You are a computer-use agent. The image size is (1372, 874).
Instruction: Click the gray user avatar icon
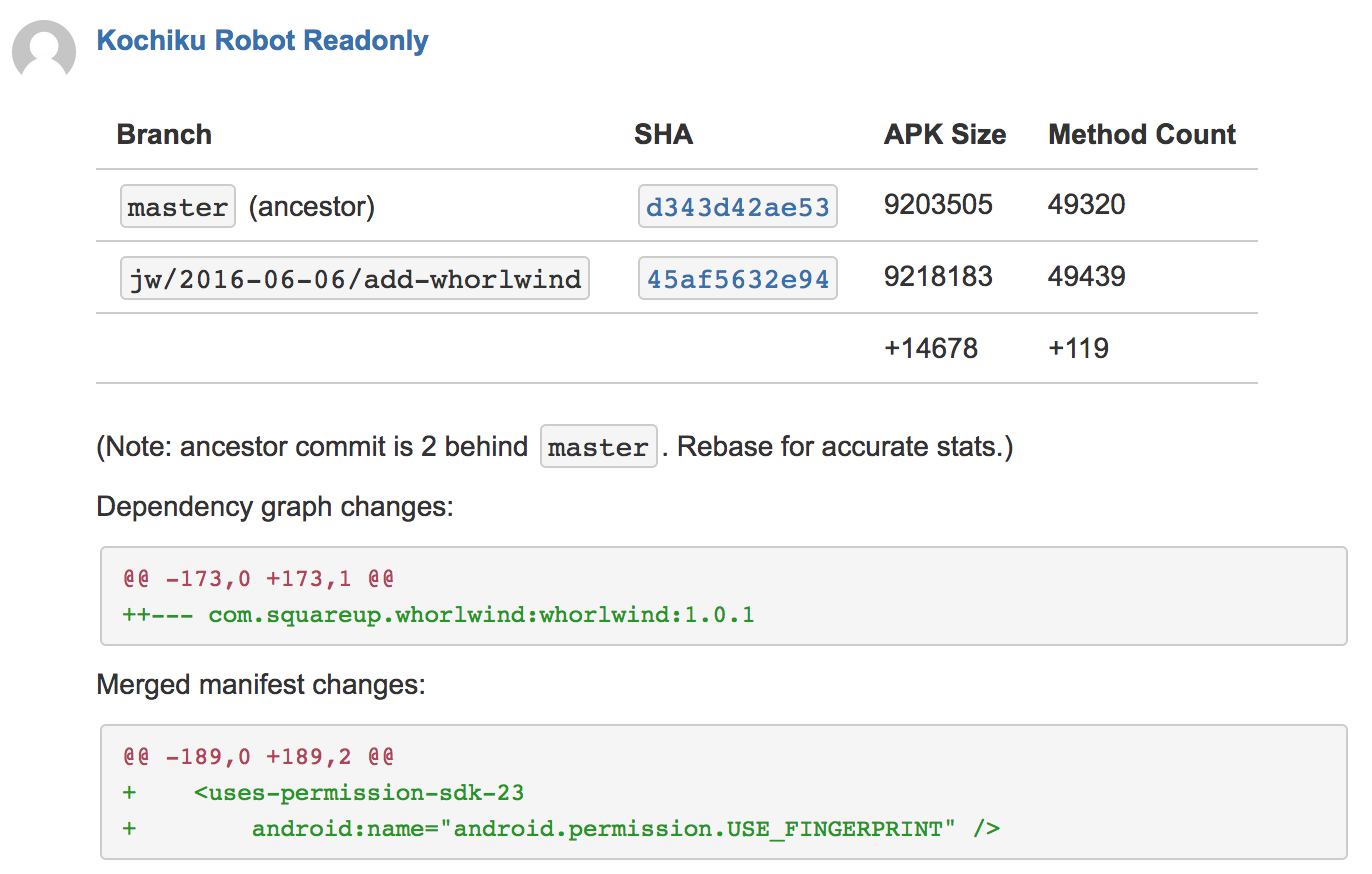[x=44, y=52]
